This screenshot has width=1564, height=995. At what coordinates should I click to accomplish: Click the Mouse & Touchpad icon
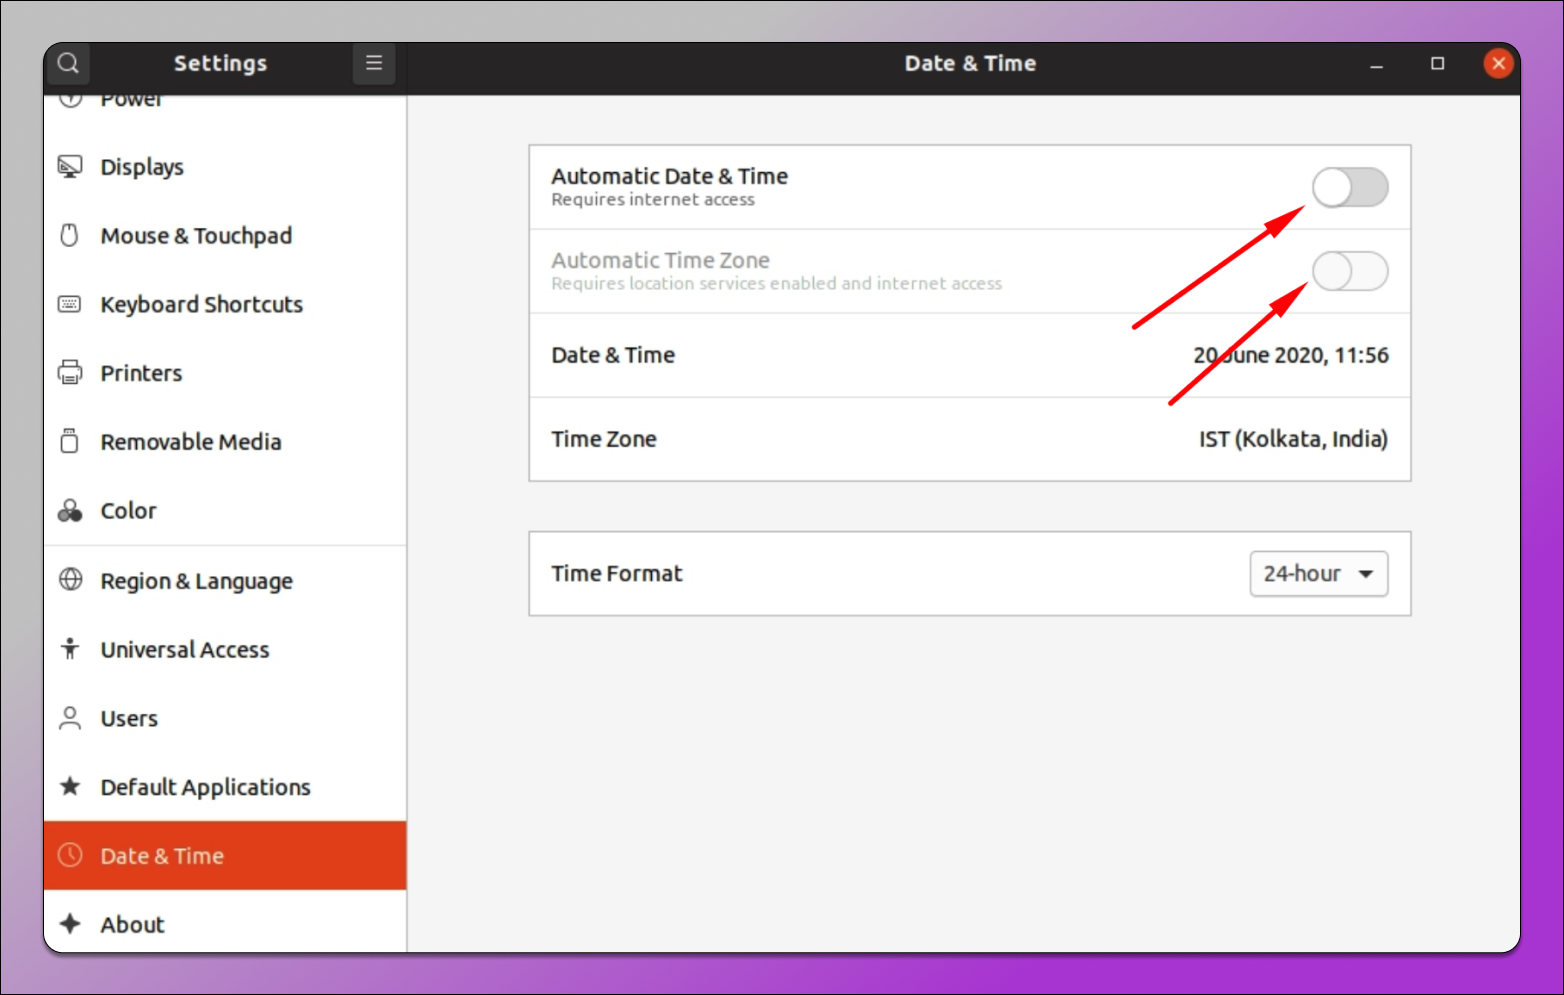coord(70,236)
